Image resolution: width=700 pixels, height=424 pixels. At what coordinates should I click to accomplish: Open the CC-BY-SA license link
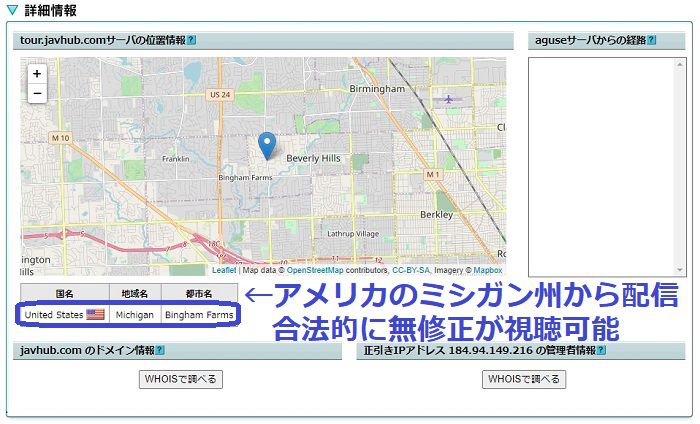pos(411,270)
